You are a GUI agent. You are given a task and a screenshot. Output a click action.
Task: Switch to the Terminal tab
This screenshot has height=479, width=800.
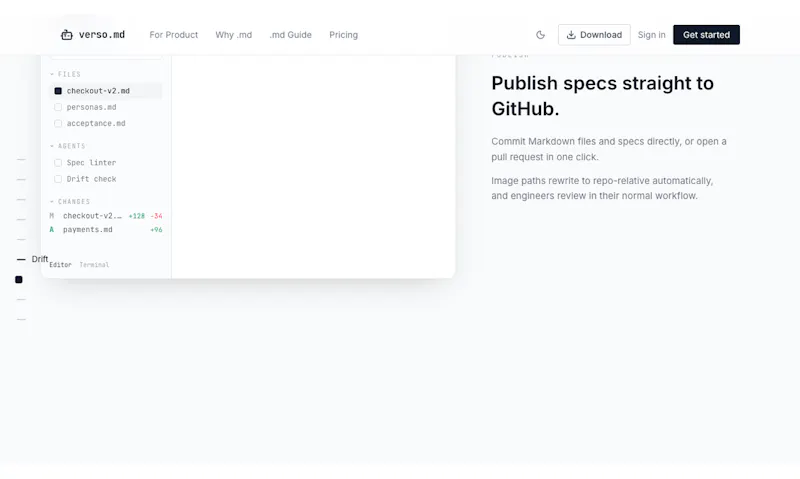coord(94,265)
